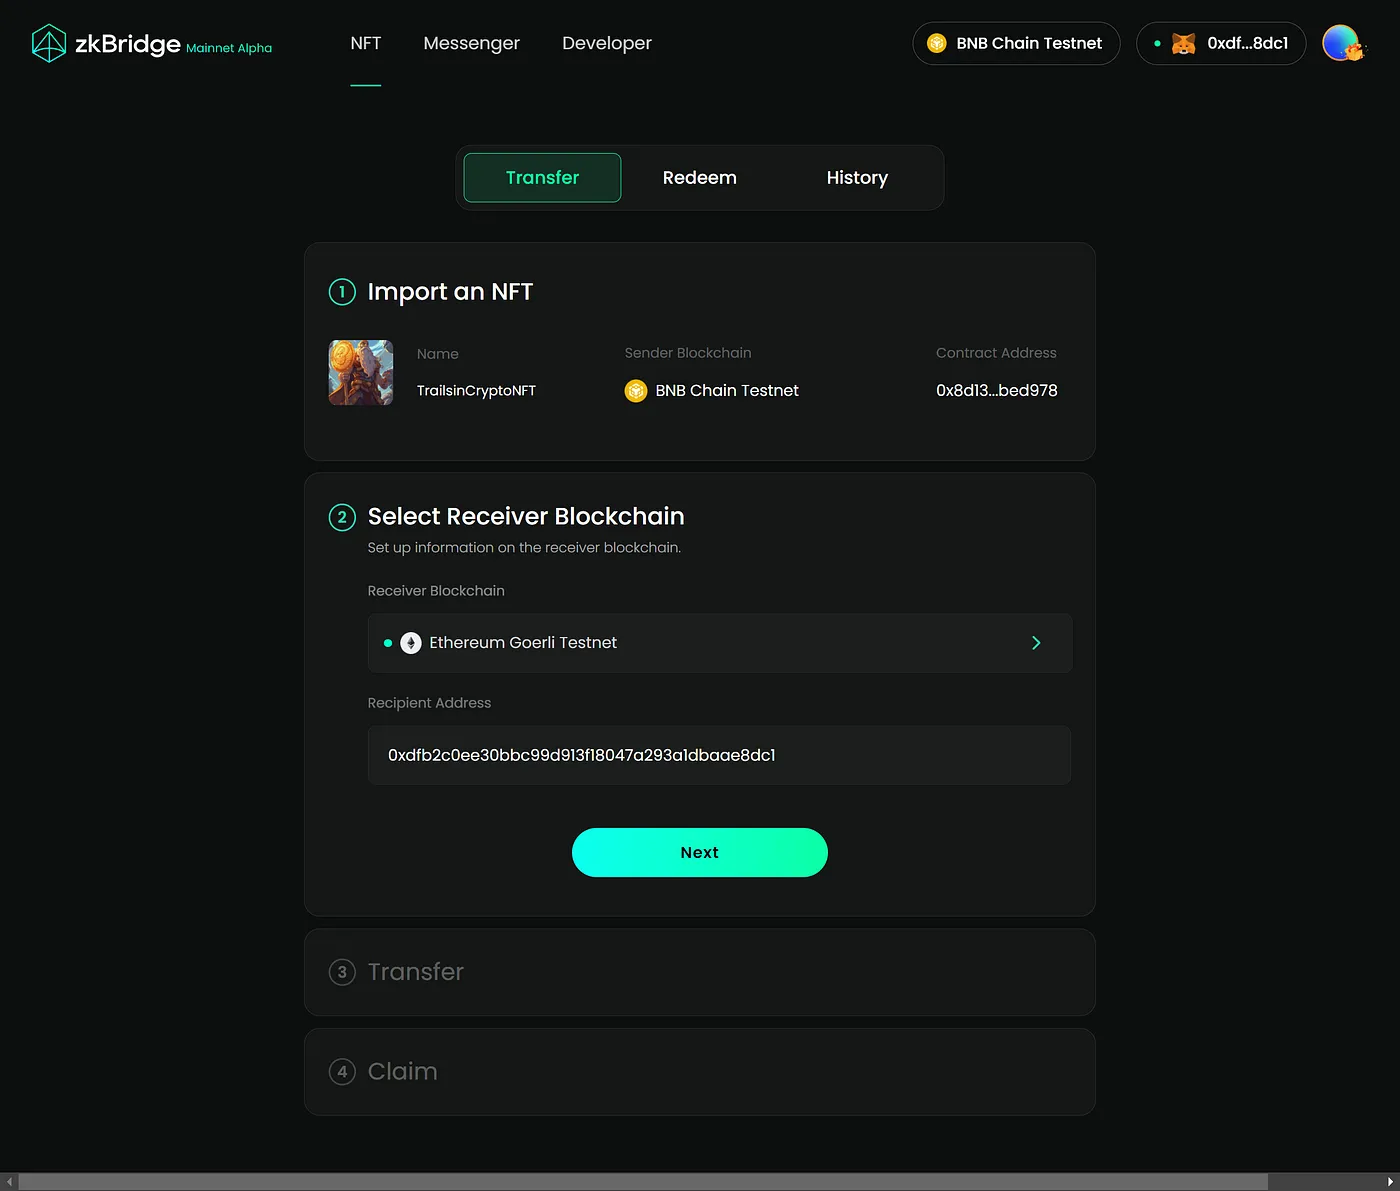Click the TrailsinCryptoNFT thumbnail image
1400x1191 pixels.
[x=361, y=372]
